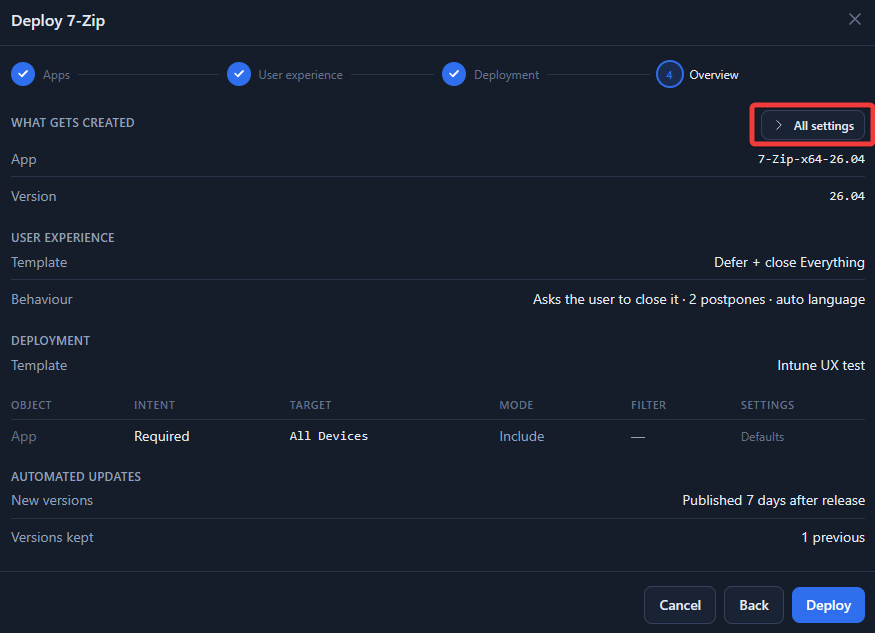This screenshot has width=875, height=633.
Task: Click 'Published 7 days after release' value
Action: pyautogui.click(x=773, y=500)
